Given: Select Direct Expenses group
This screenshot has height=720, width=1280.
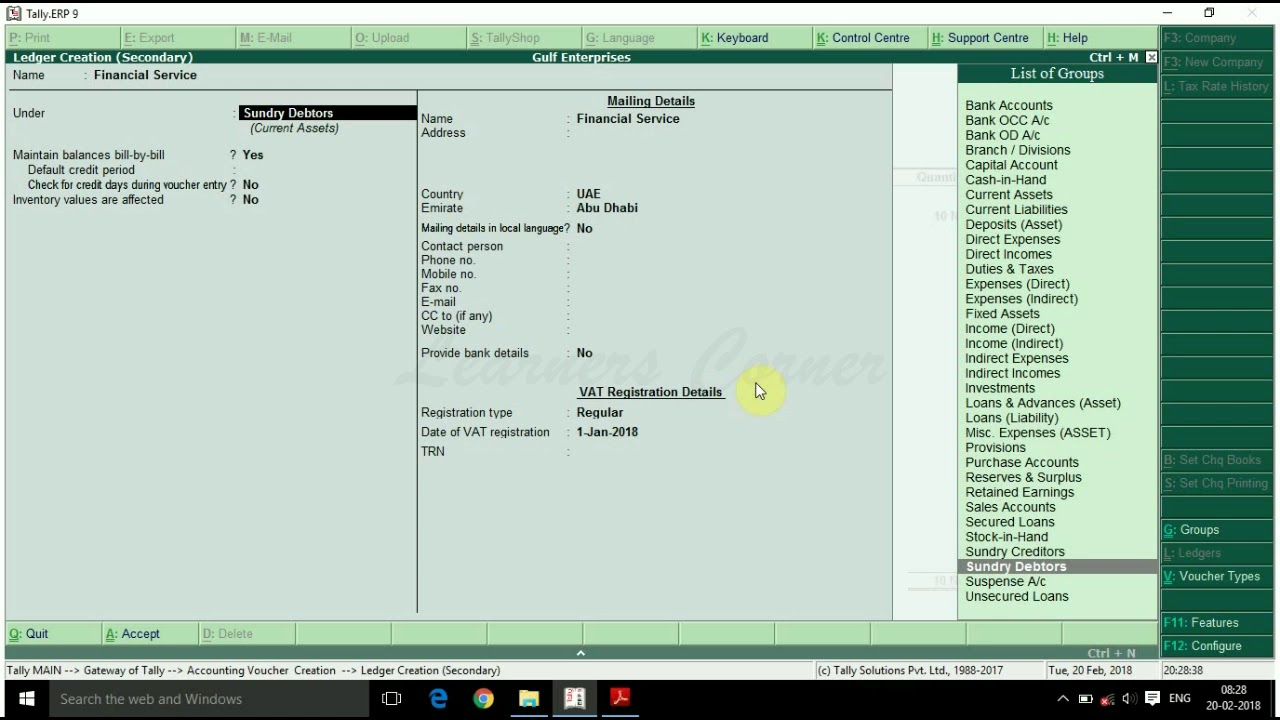Looking at the screenshot, I should point(1013,239).
